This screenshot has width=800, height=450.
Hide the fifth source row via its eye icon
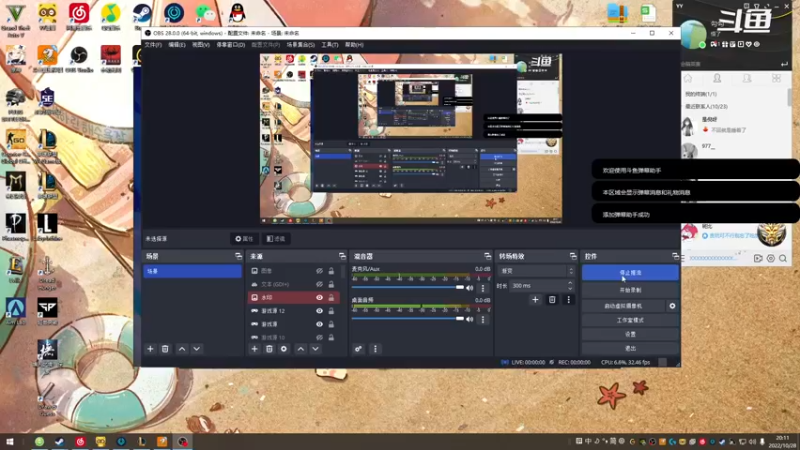pyautogui.click(x=319, y=324)
